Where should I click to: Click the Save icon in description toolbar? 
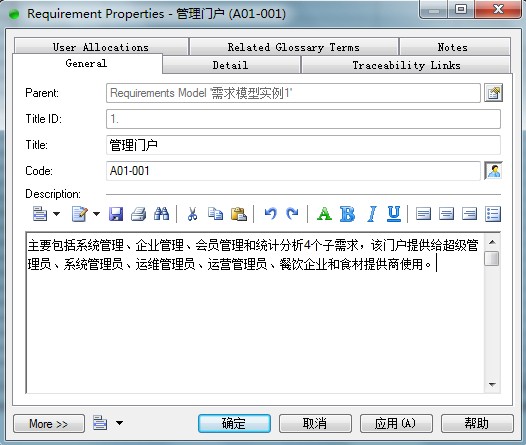coord(116,214)
